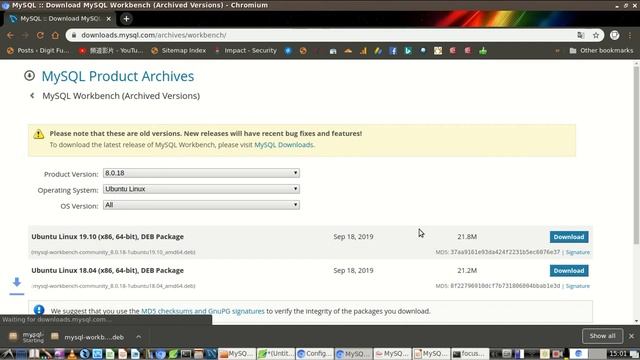This screenshot has height=360, width=640.
Task: Click Ubuntu Linux 19.10 package title
Action: [107, 237]
